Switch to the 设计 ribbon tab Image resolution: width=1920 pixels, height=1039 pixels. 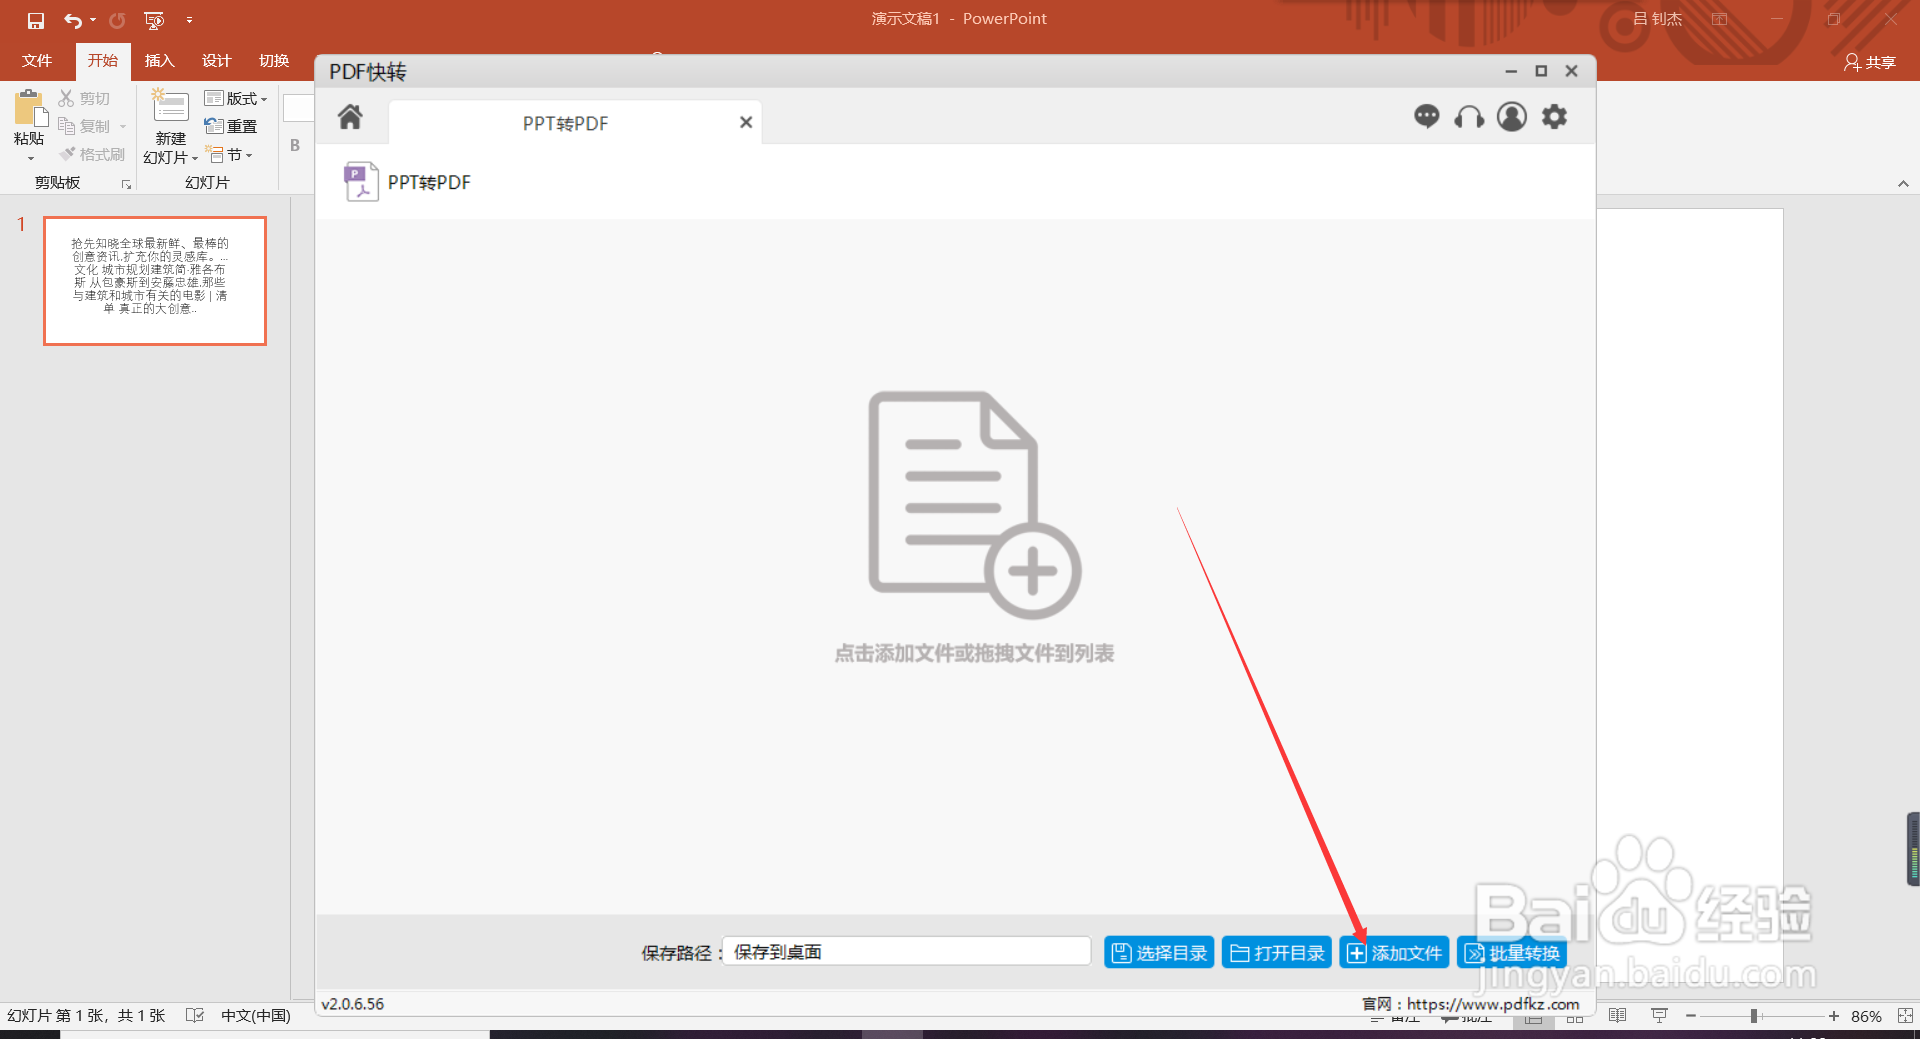pos(217,61)
